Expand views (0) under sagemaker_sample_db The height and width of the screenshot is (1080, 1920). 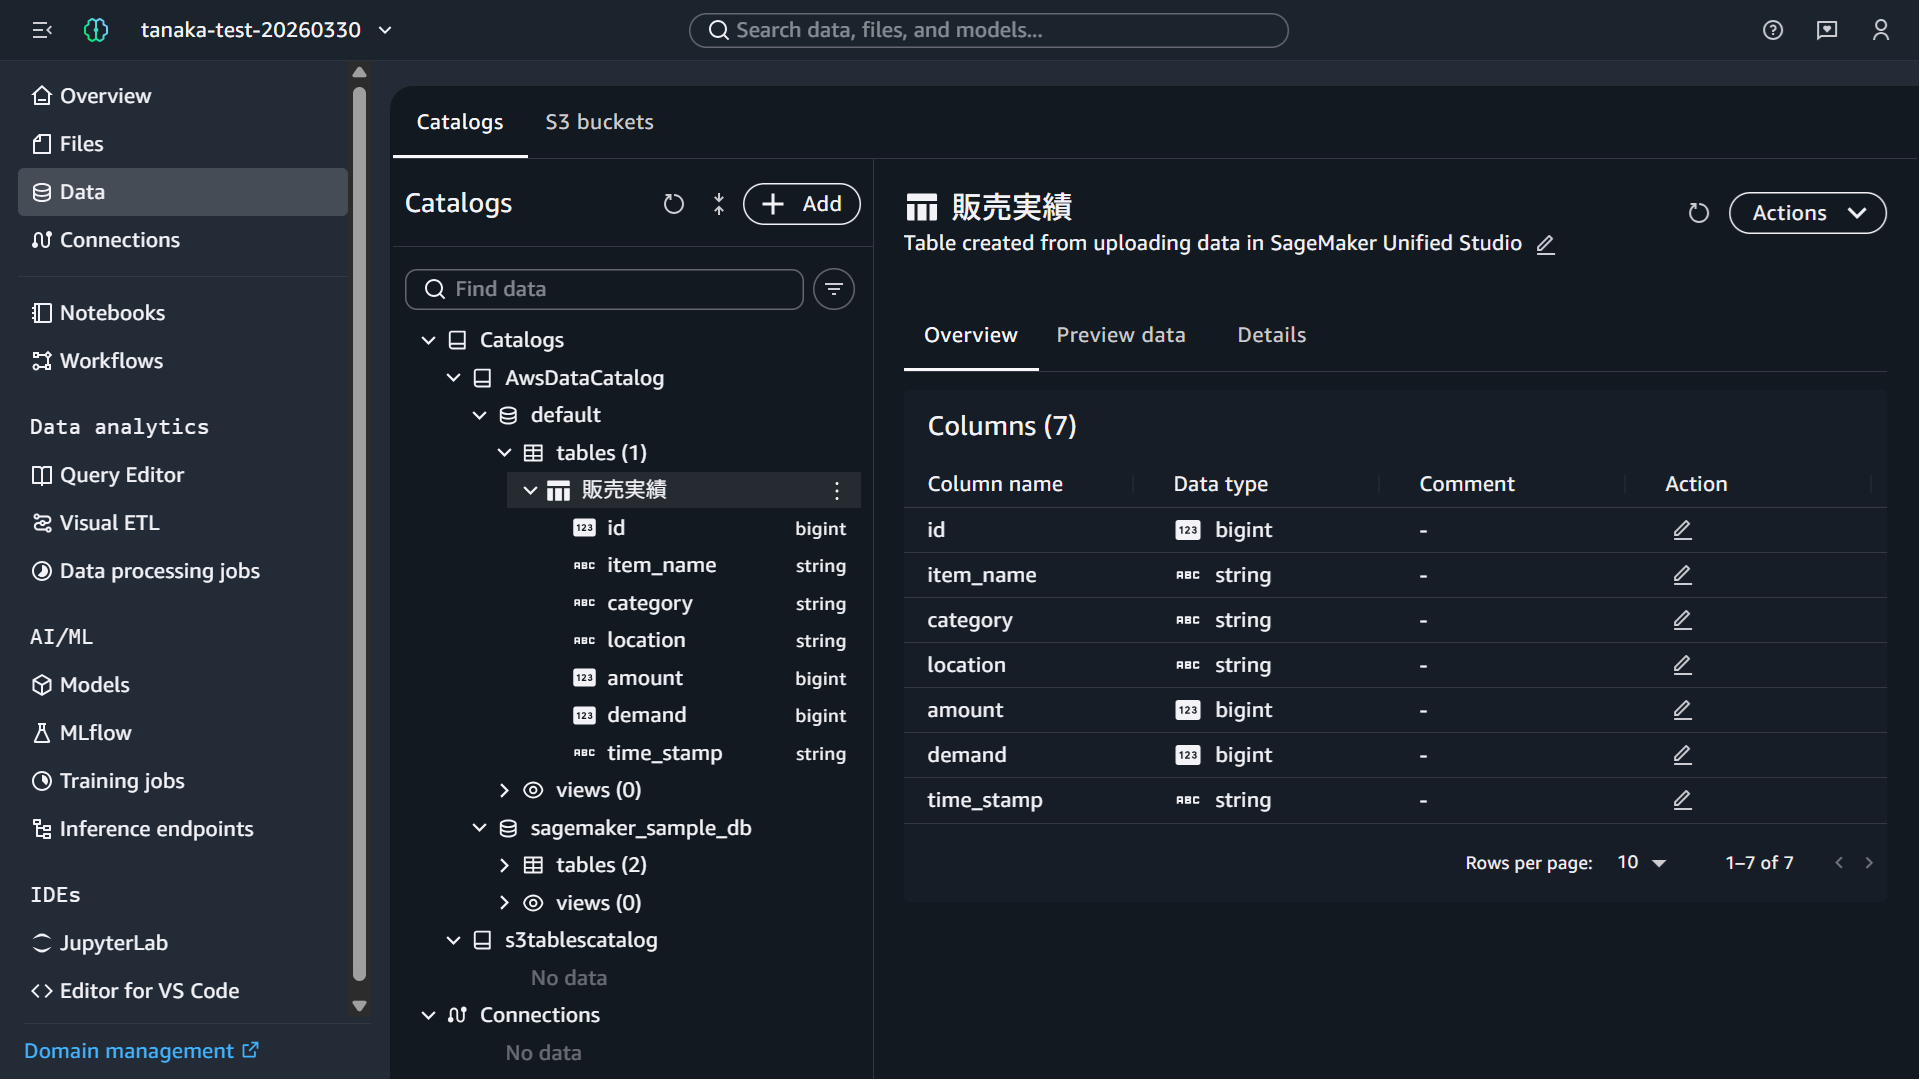tap(504, 903)
